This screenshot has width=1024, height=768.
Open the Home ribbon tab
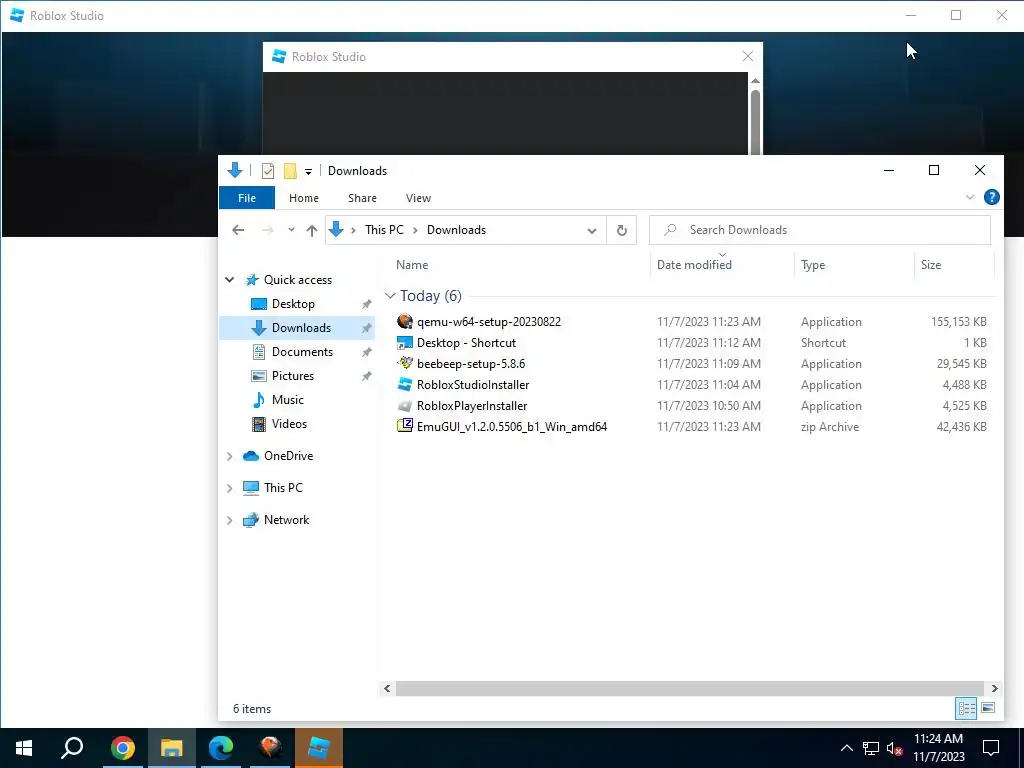(304, 198)
